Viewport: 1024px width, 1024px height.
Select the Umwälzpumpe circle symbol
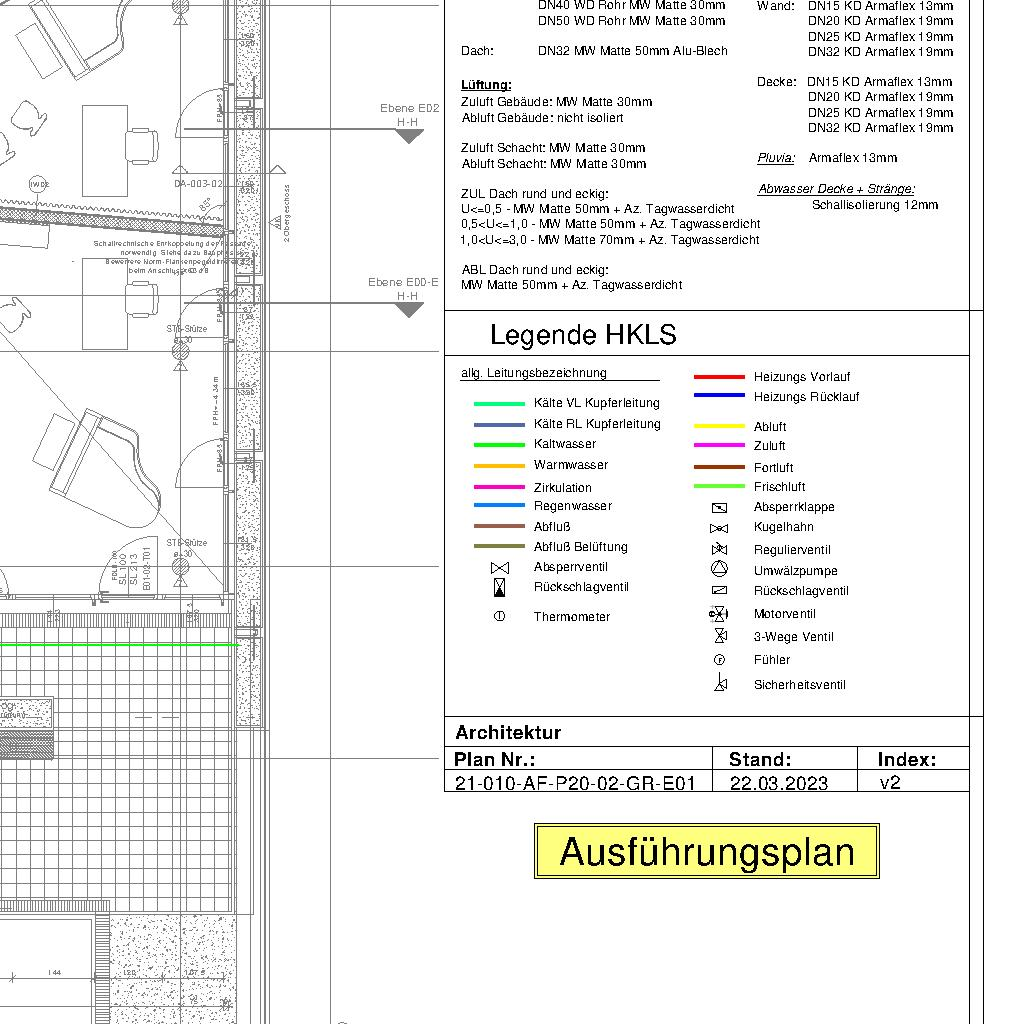click(x=719, y=569)
